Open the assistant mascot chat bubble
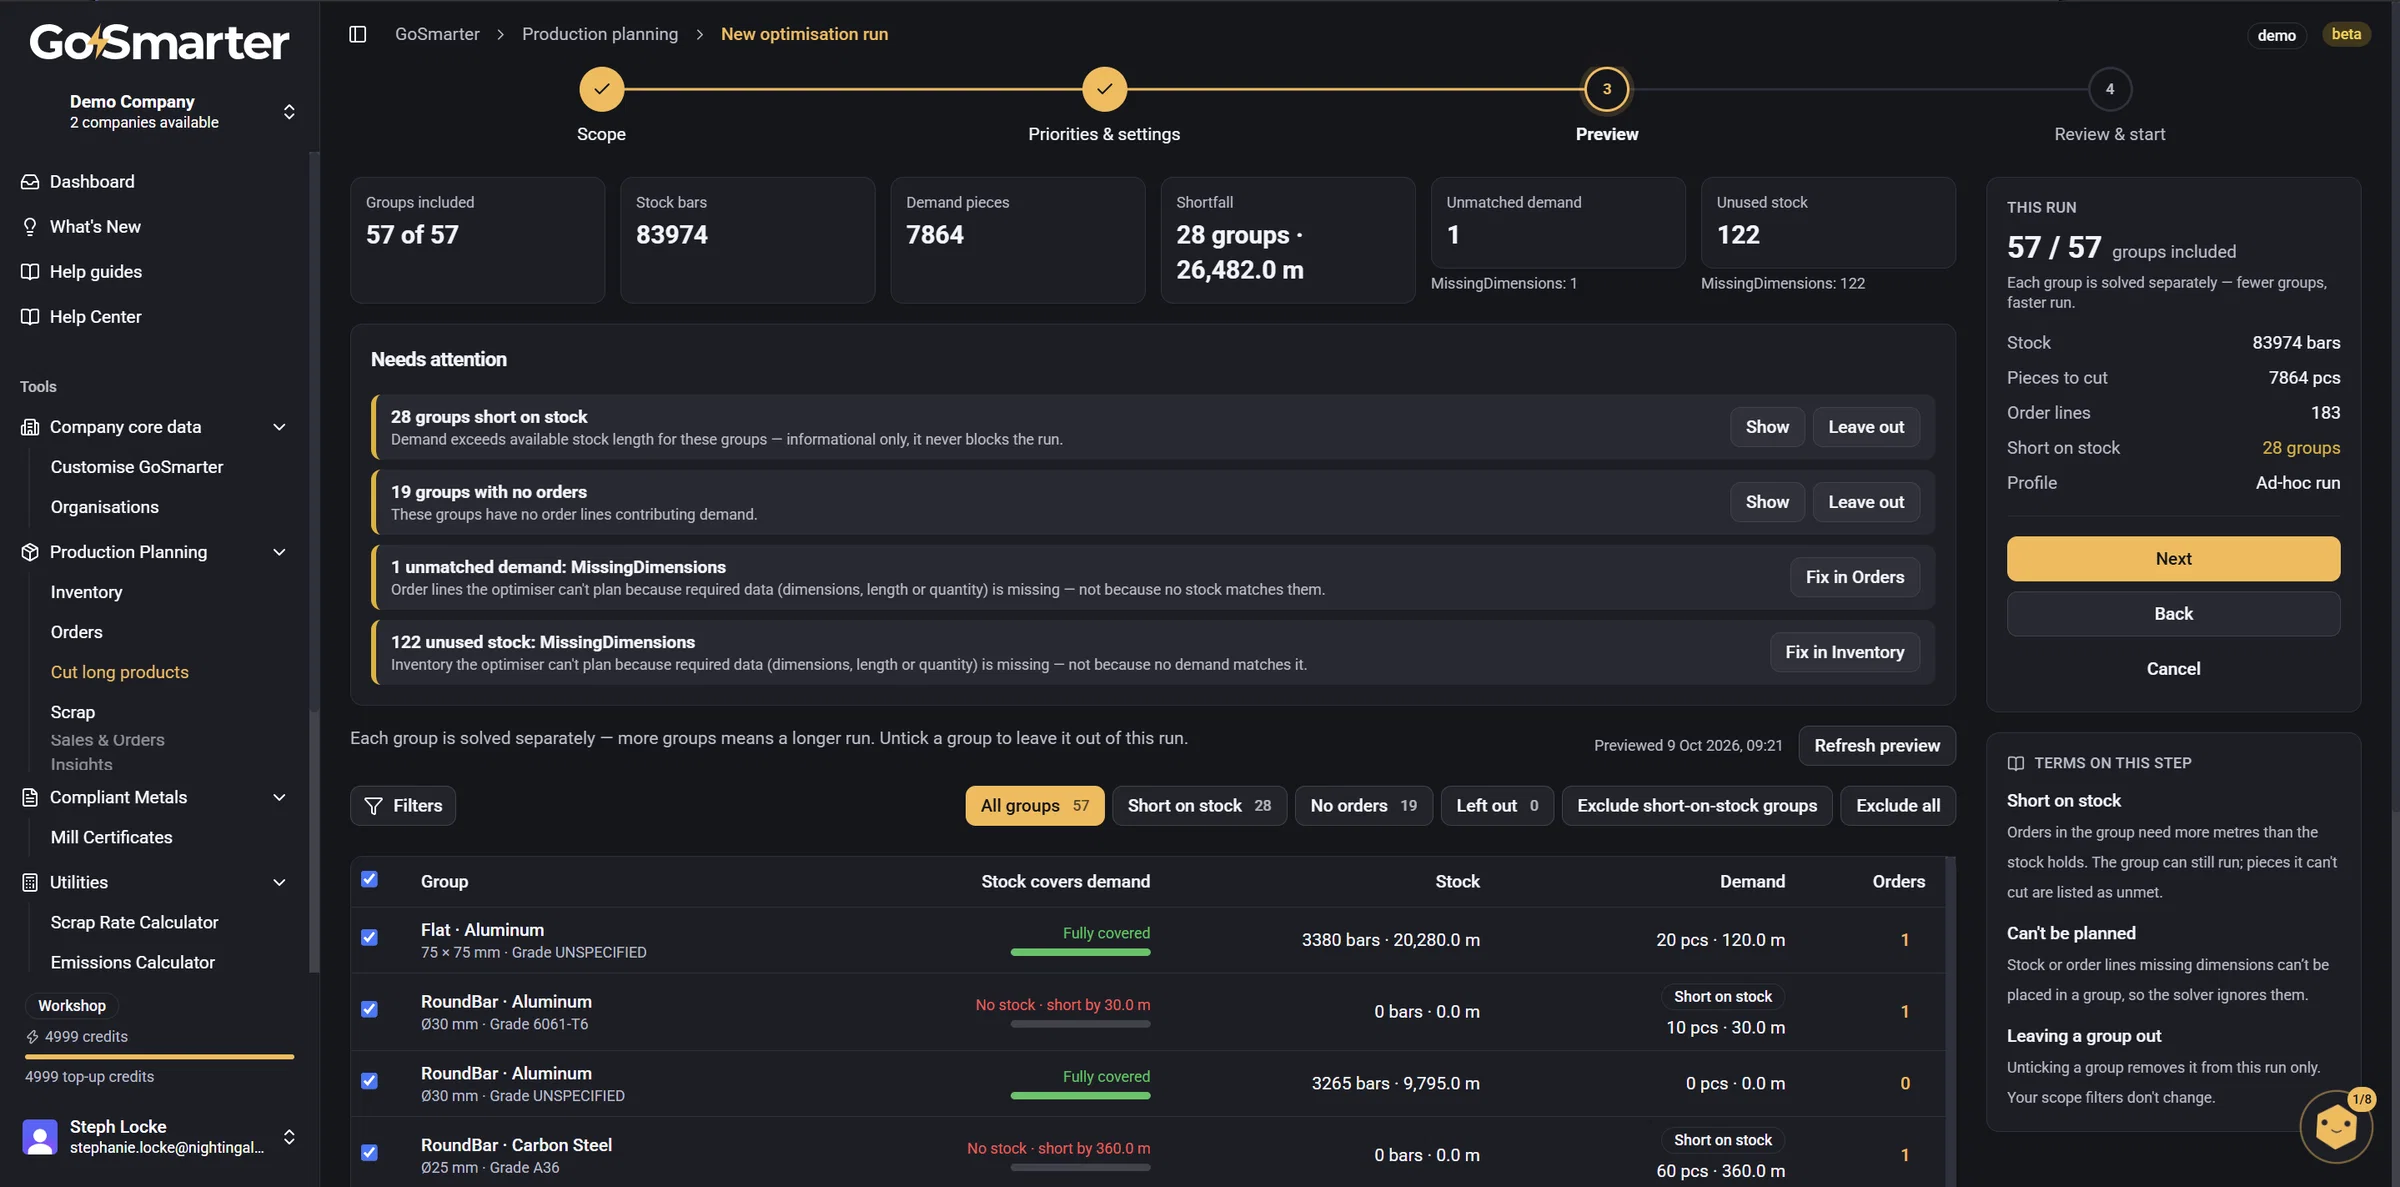The image size is (2400, 1187). click(x=2336, y=1127)
